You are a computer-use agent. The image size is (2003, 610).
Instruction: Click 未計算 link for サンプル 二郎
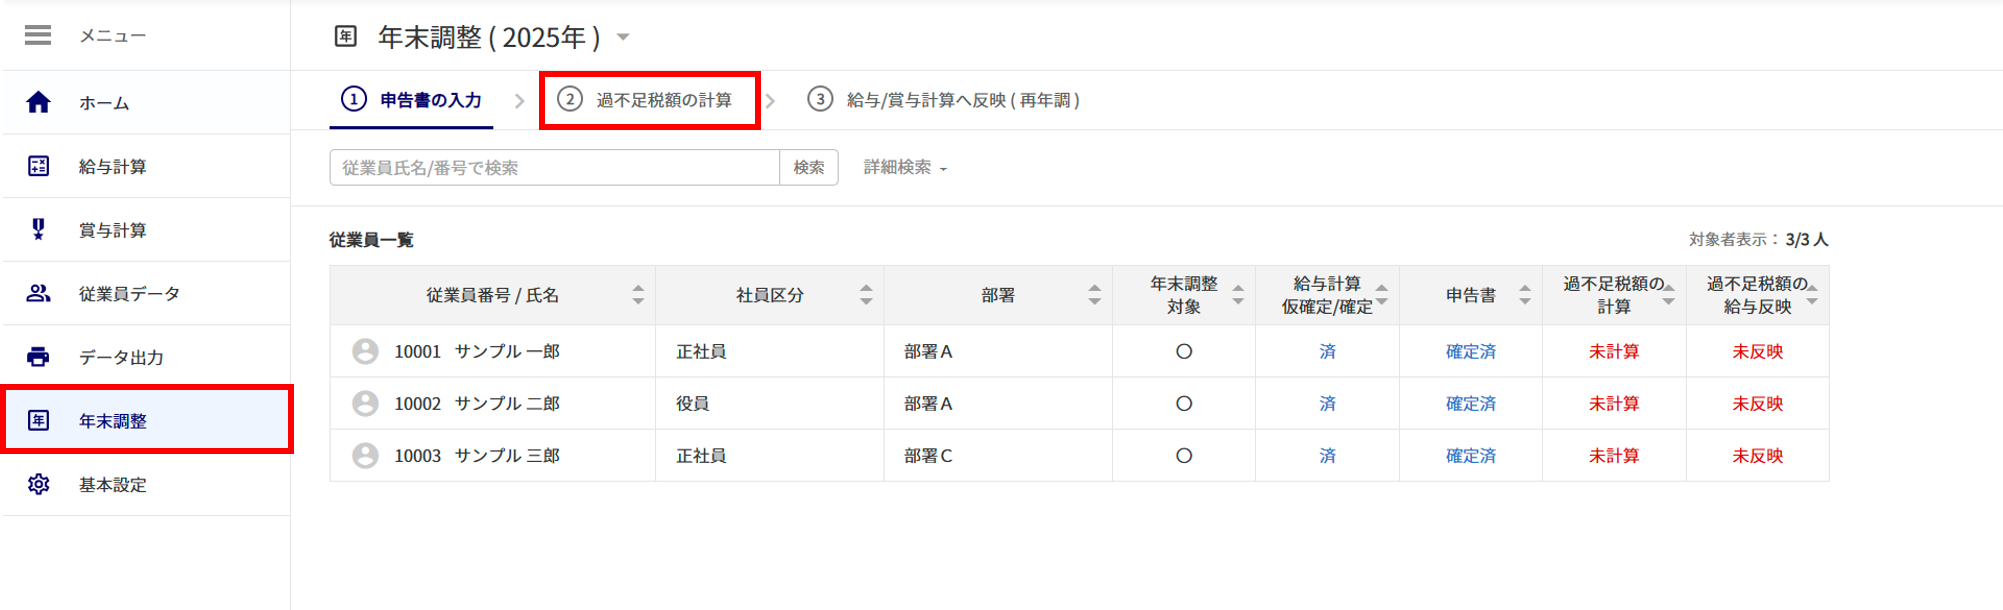click(x=1613, y=403)
